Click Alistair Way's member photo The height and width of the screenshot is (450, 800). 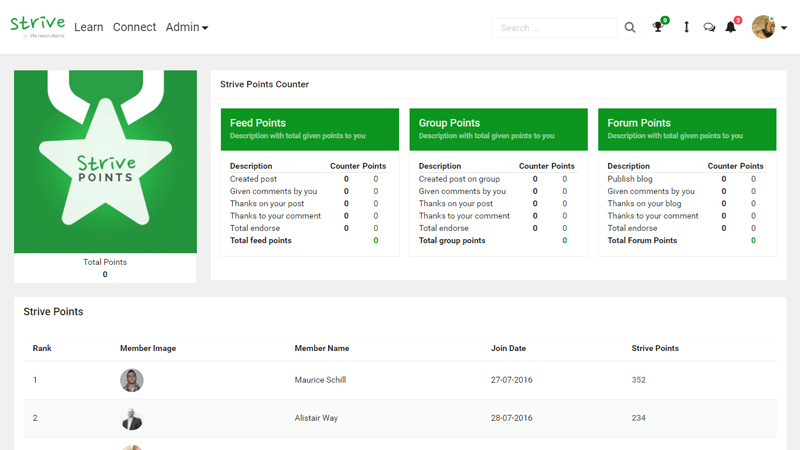[132, 418]
